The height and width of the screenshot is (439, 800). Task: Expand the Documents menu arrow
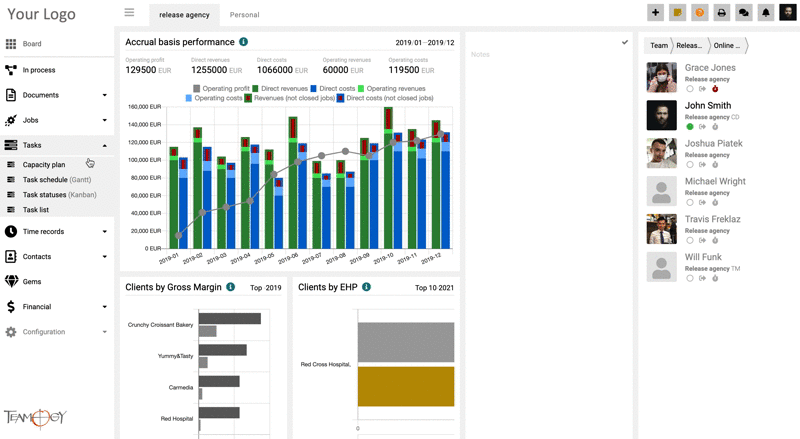pos(104,95)
